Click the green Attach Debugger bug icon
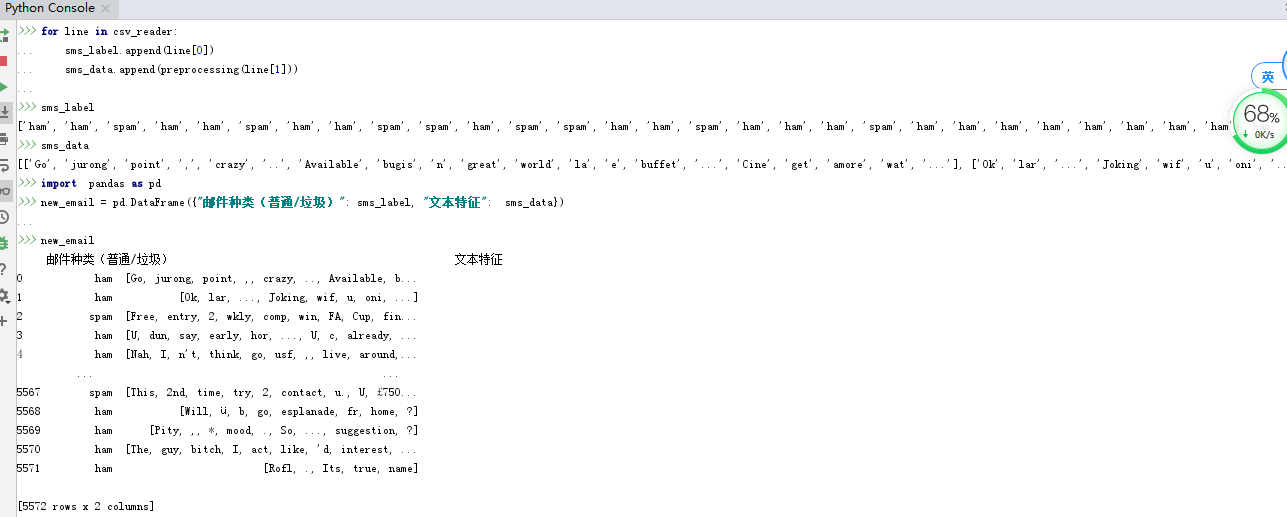The width and height of the screenshot is (1287, 517). 4,243
